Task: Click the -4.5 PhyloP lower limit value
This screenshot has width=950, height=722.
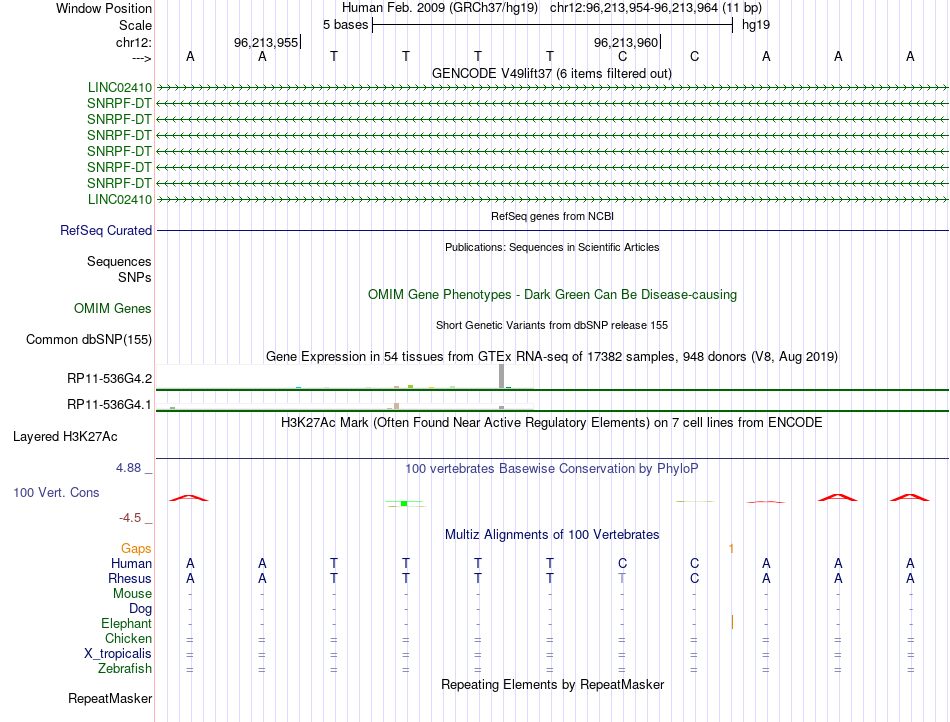Action: [130, 517]
